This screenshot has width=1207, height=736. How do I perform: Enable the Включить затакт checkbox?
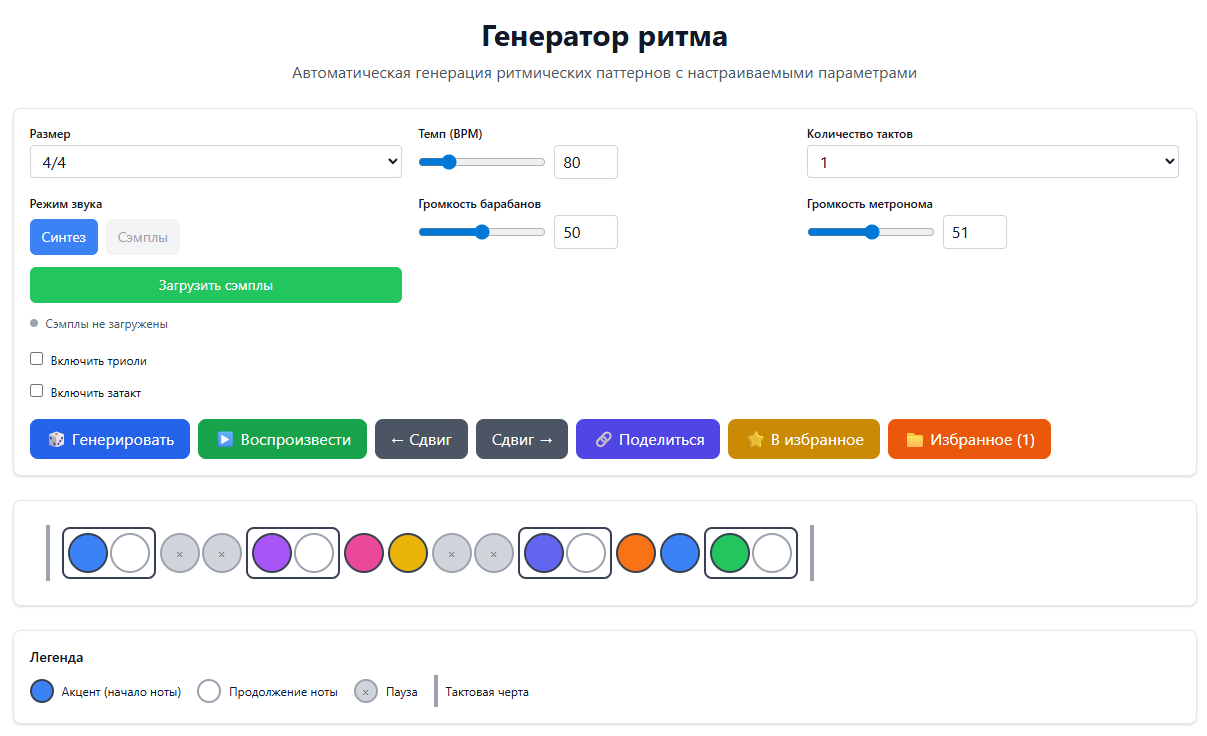coord(36,390)
